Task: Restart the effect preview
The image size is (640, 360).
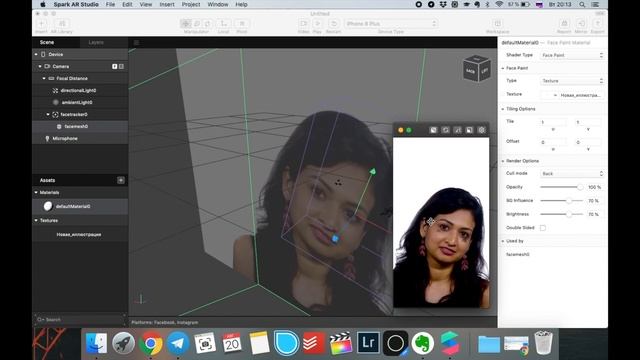Action: pos(333,24)
